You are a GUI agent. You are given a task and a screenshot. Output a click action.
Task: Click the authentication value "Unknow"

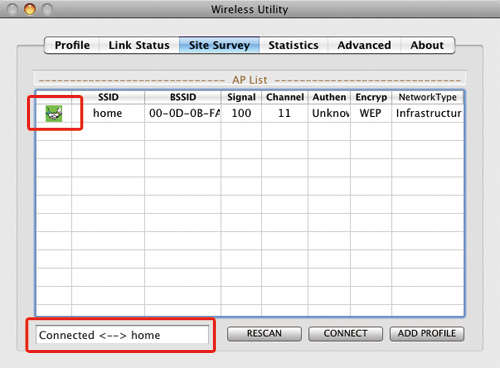329,113
